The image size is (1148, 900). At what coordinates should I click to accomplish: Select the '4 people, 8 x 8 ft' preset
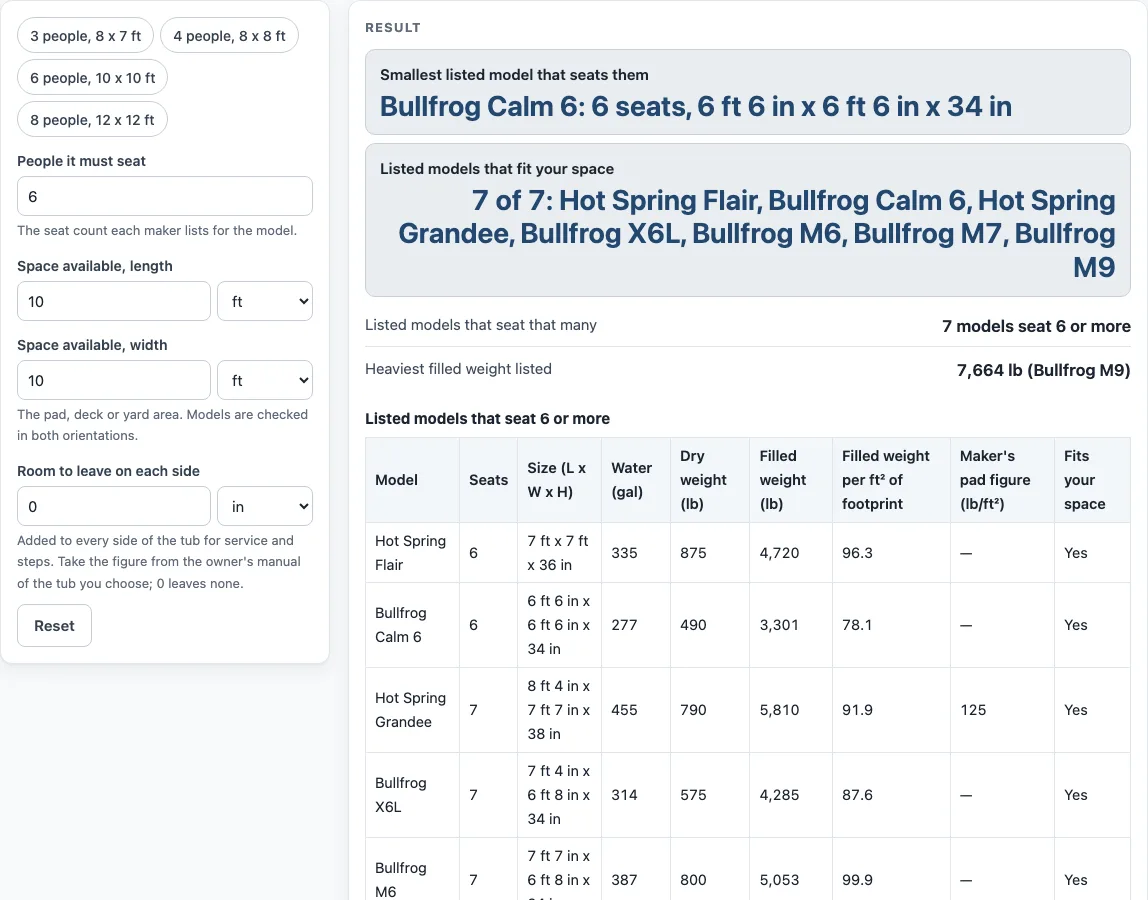pos(229,36)
